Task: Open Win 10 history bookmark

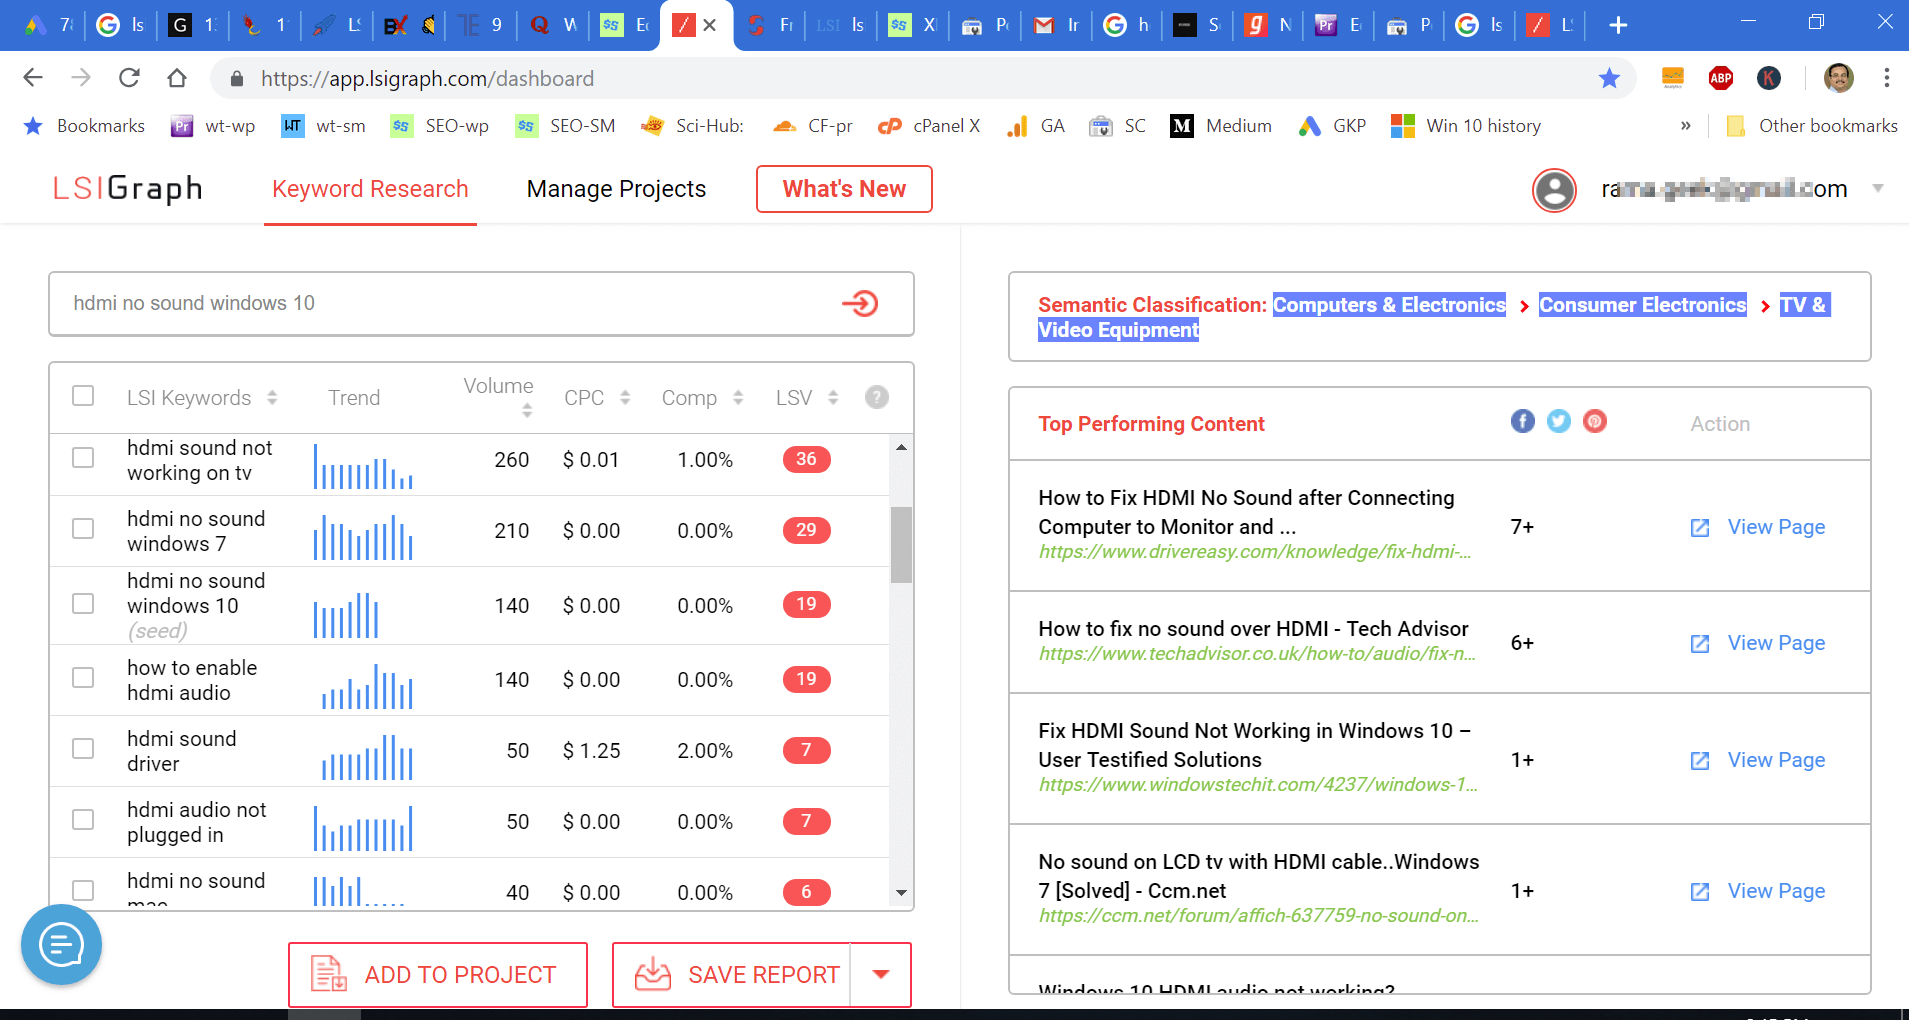Action: (x=1466, y=126)
